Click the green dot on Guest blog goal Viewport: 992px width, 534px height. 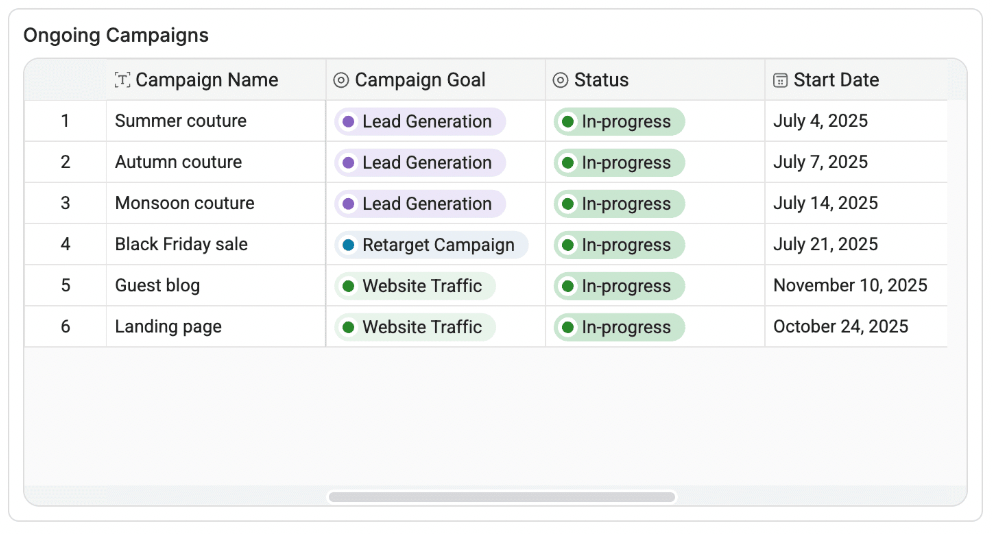coord(348,286)
